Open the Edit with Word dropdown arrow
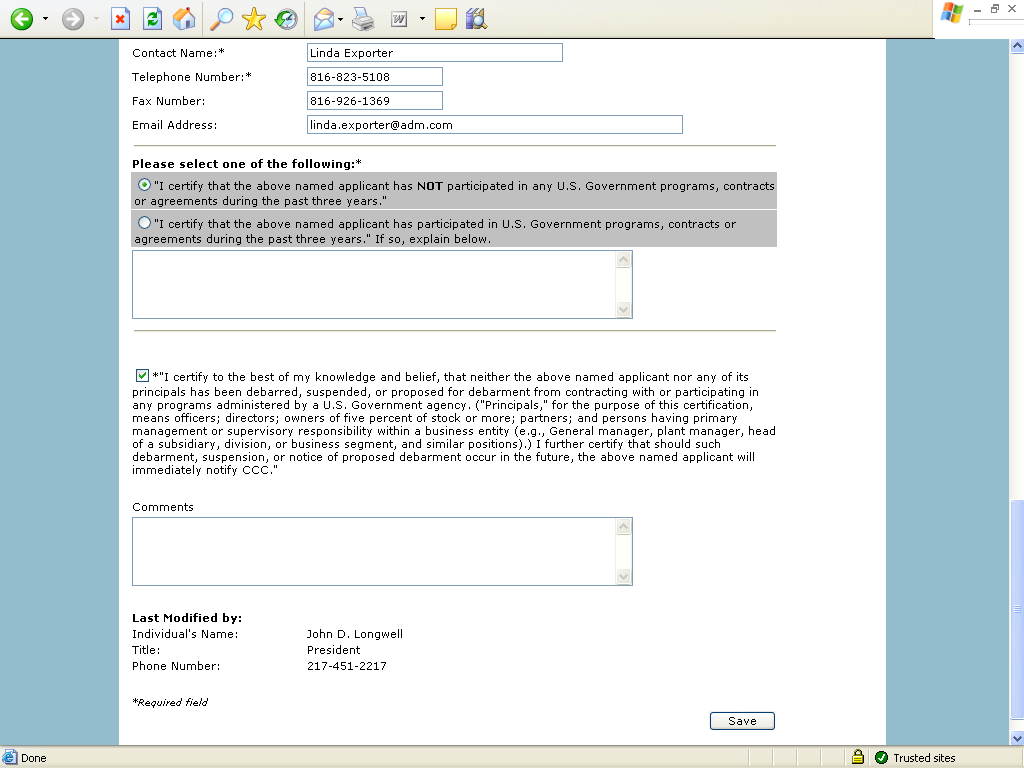Screen dimensions: 1024x768 pos(422,19)
